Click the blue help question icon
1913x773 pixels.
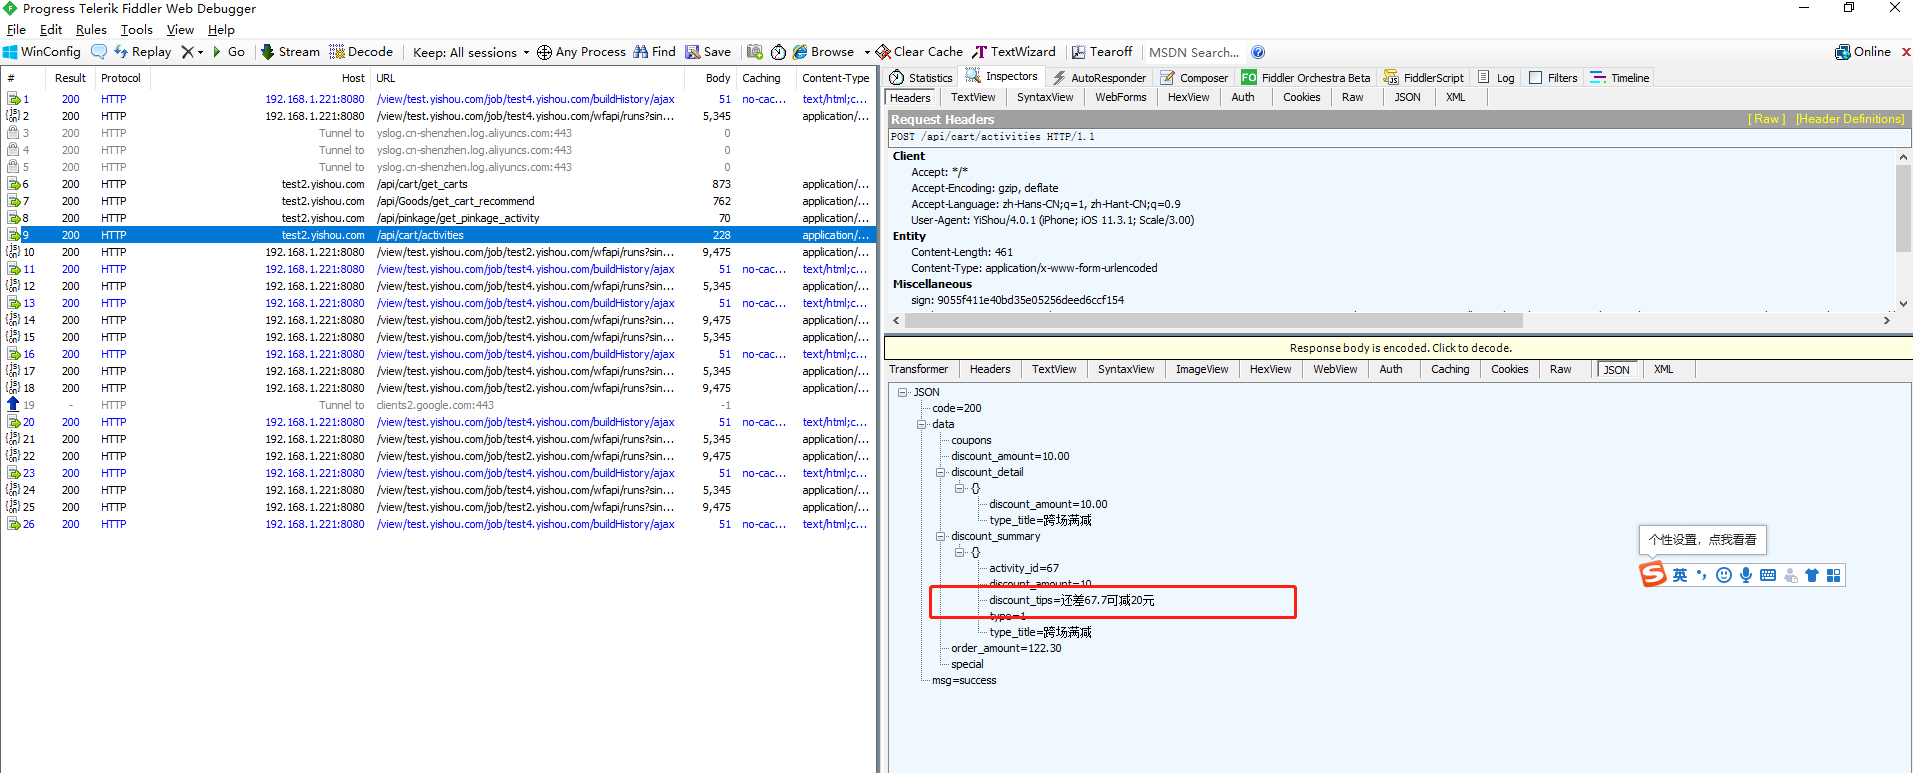coord(1258,52)
